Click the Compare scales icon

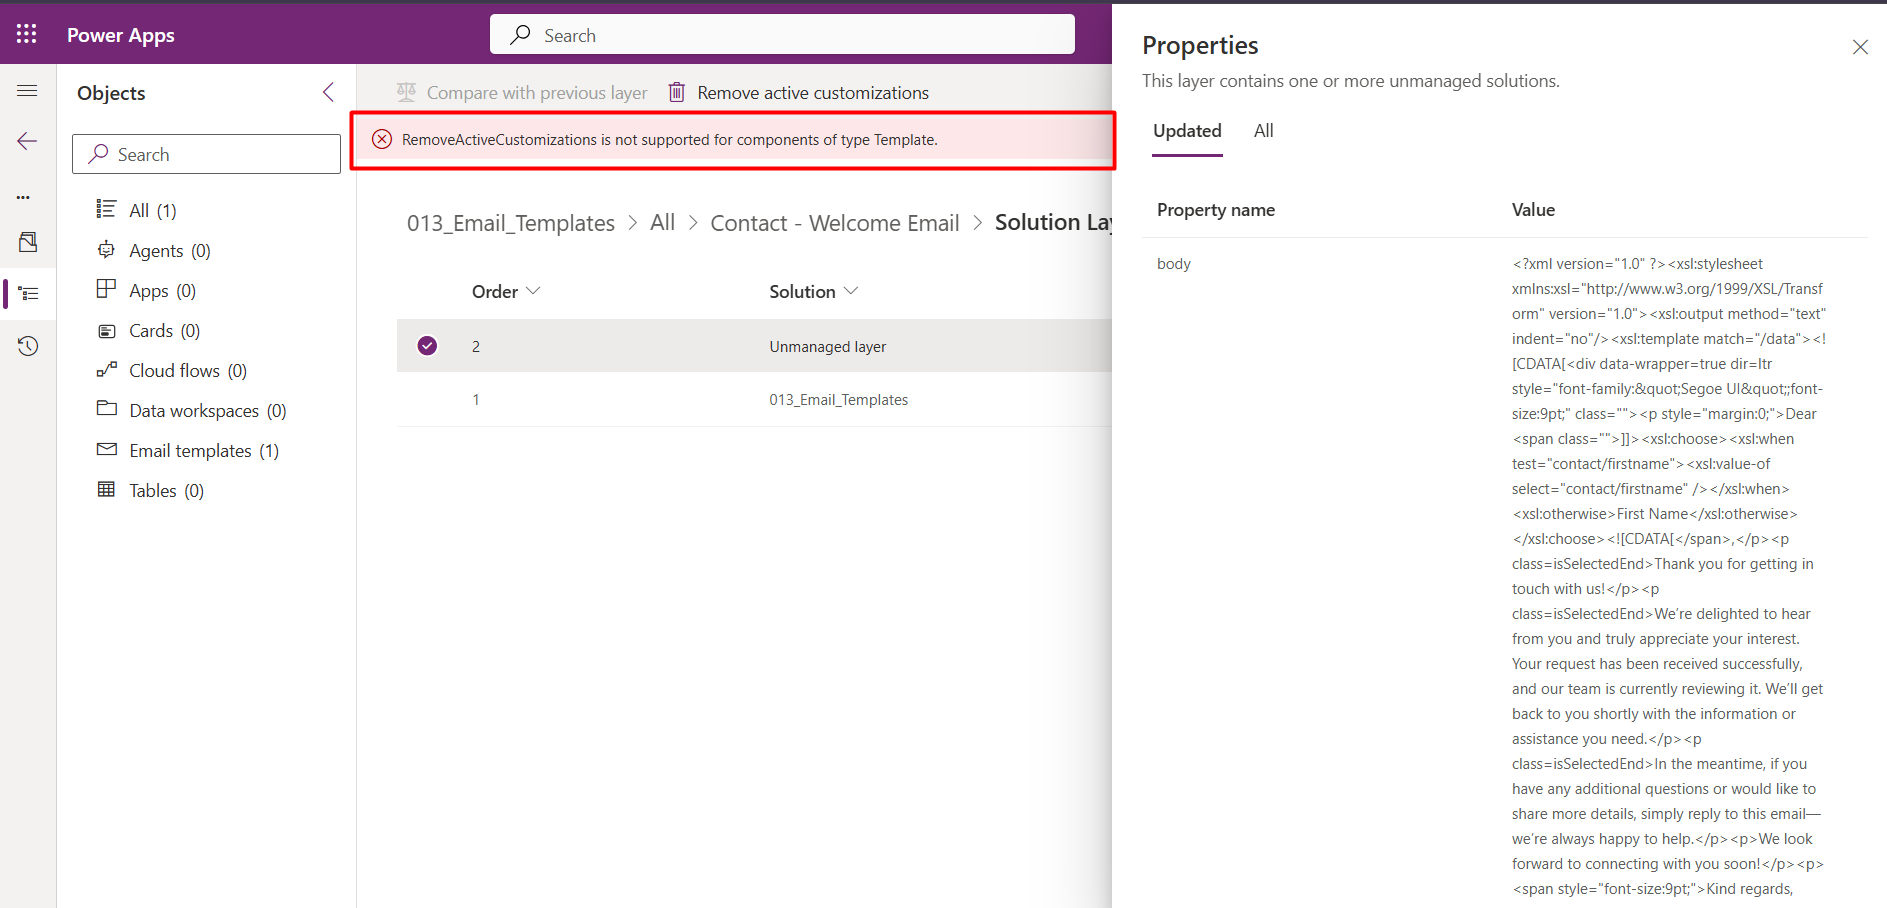click(x=406, y=92)
